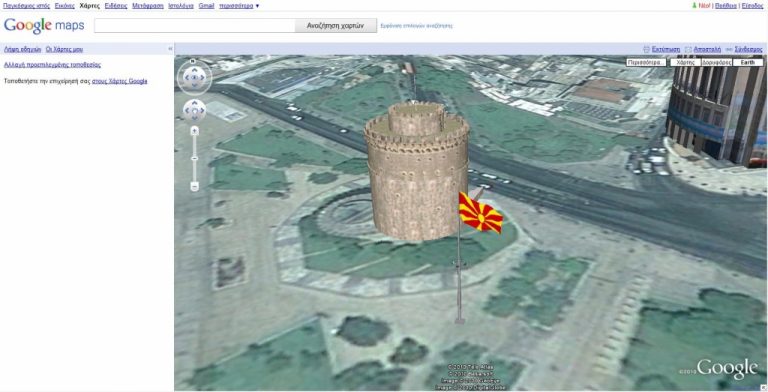This screenshot has width=768, height=392.
Task: Open the Περισσότερα map layers dropdown
Action: coord(647,63)
